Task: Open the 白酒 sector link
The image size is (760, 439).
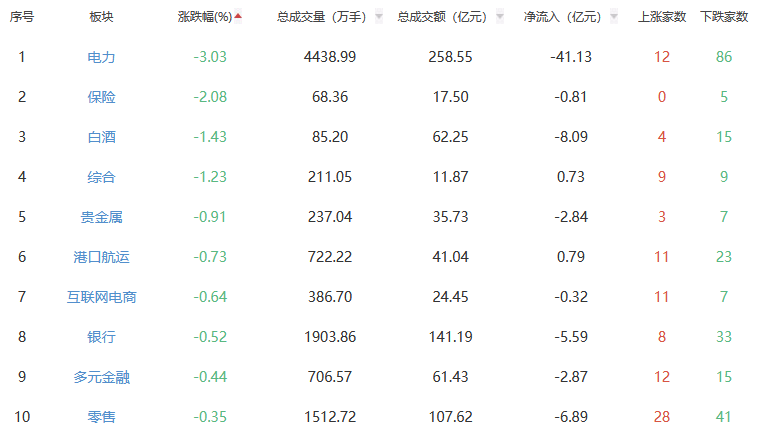Action: click(x=101, y=137)
